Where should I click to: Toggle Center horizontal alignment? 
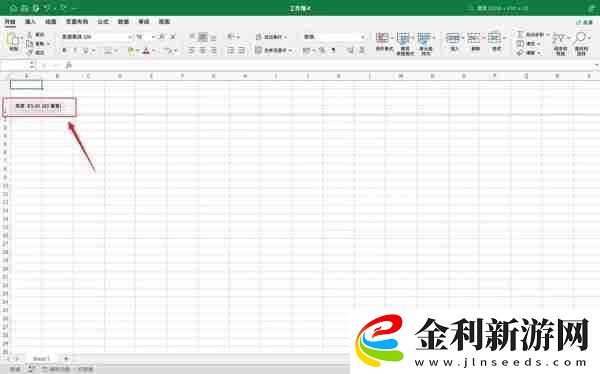pyautogui.click(x=203, y=51)
